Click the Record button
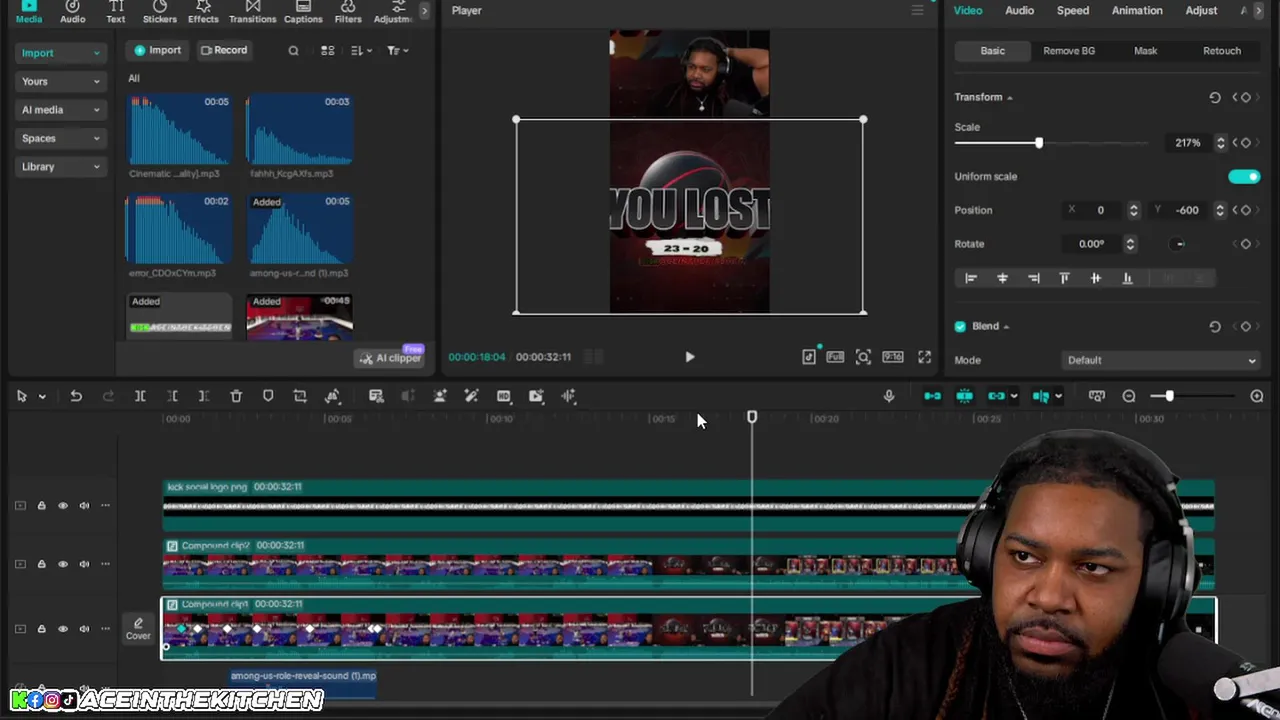This screenshot has height=720, width=1280. [224, 50]
